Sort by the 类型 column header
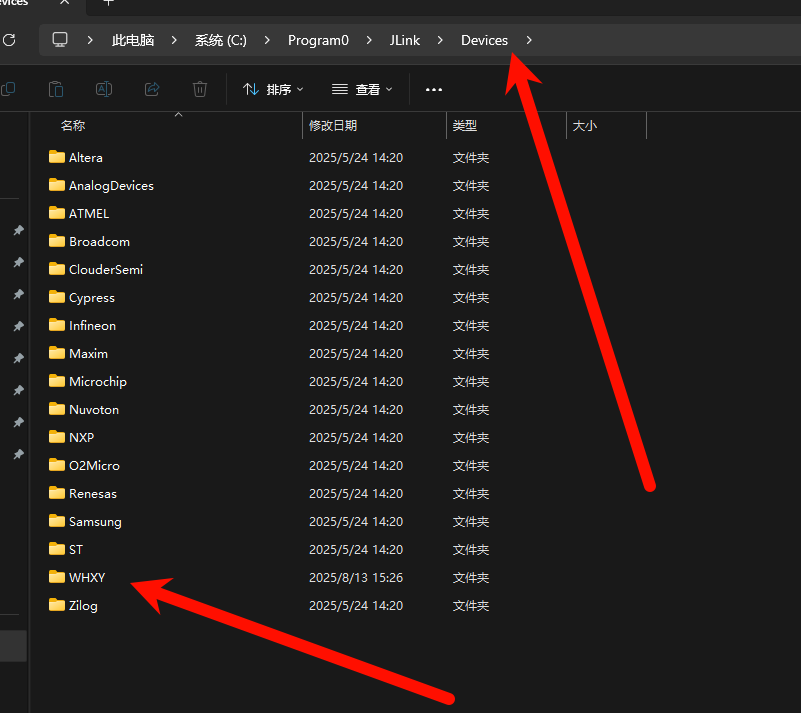 [x=465, y=126]
